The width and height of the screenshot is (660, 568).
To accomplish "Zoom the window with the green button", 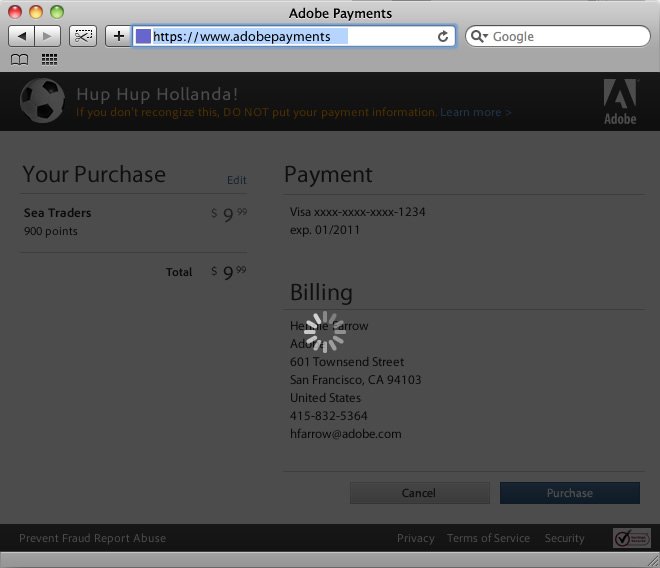I will (57, 12).
